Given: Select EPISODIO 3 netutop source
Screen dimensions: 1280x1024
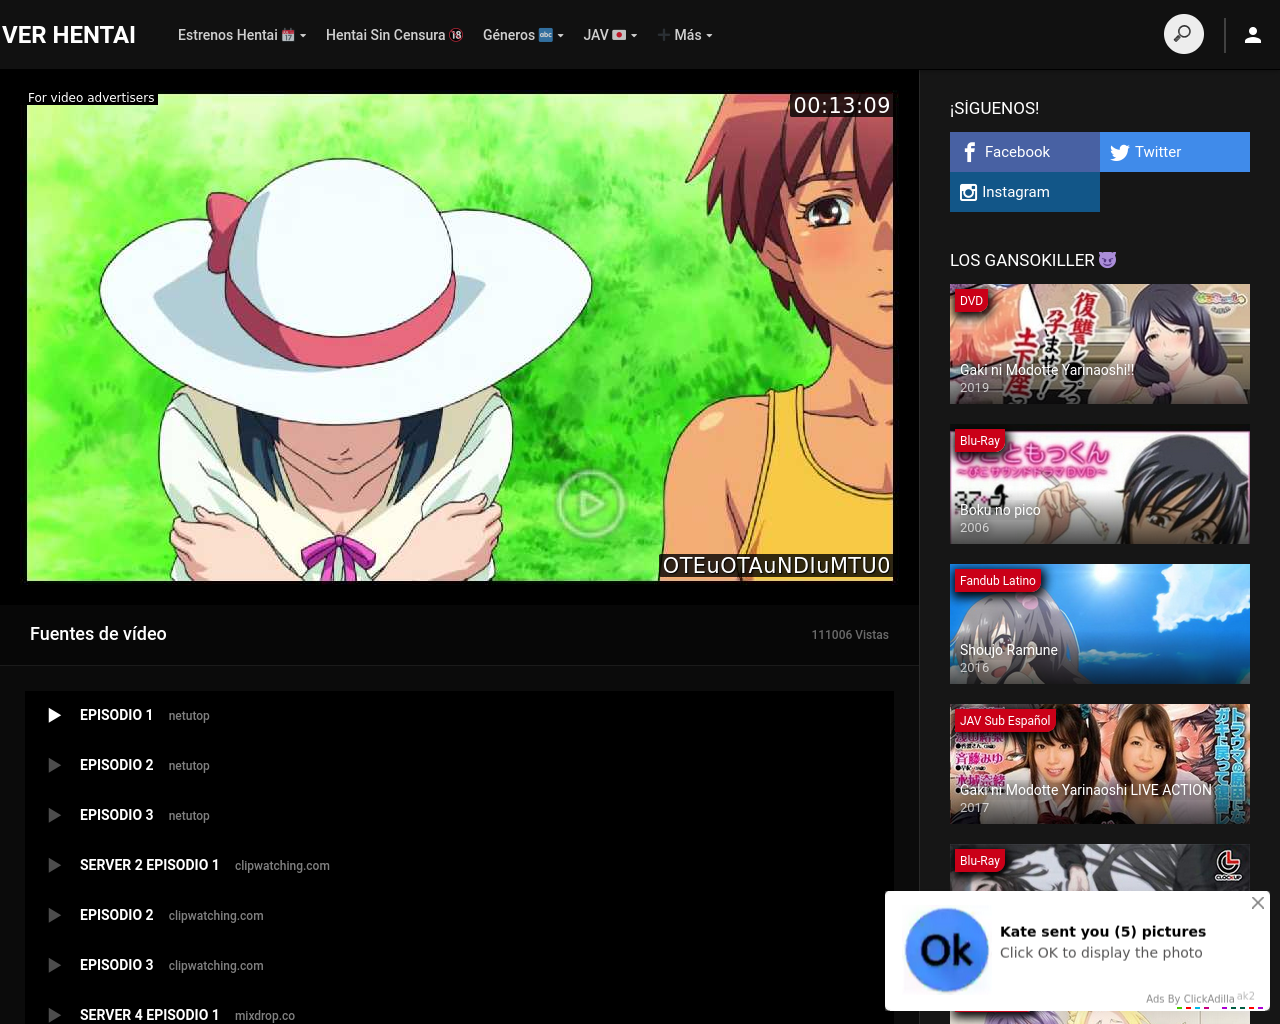Looking at the screenshot, I should (x=459, y=815).
